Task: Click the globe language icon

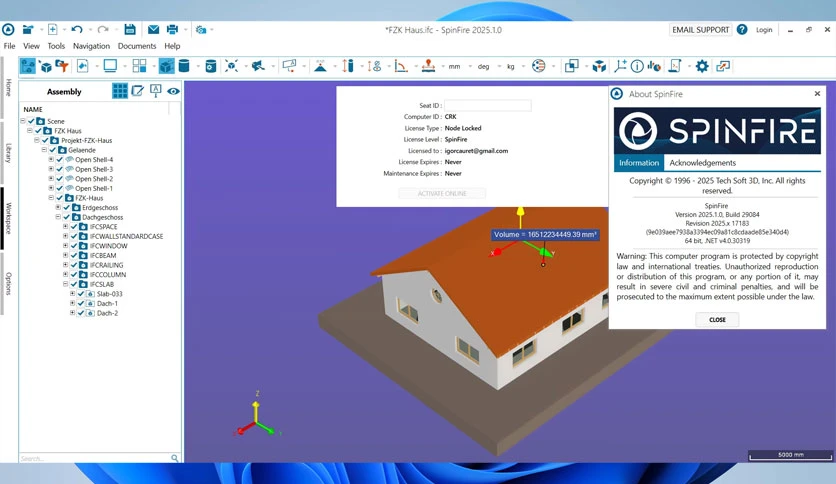Action: 538,66
